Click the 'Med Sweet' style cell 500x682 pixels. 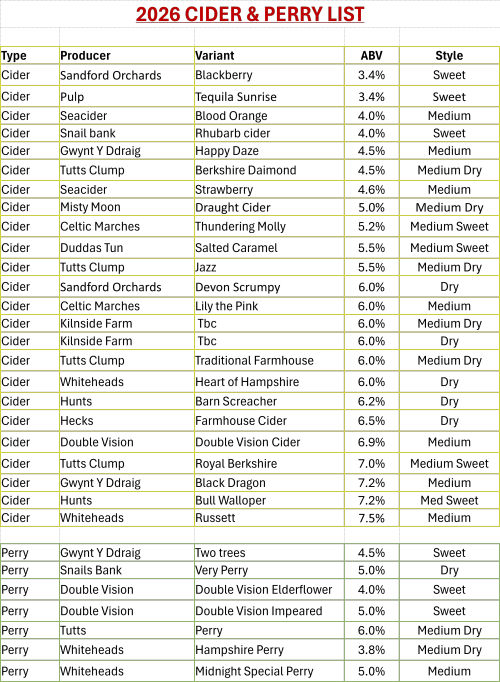[449, 501]
